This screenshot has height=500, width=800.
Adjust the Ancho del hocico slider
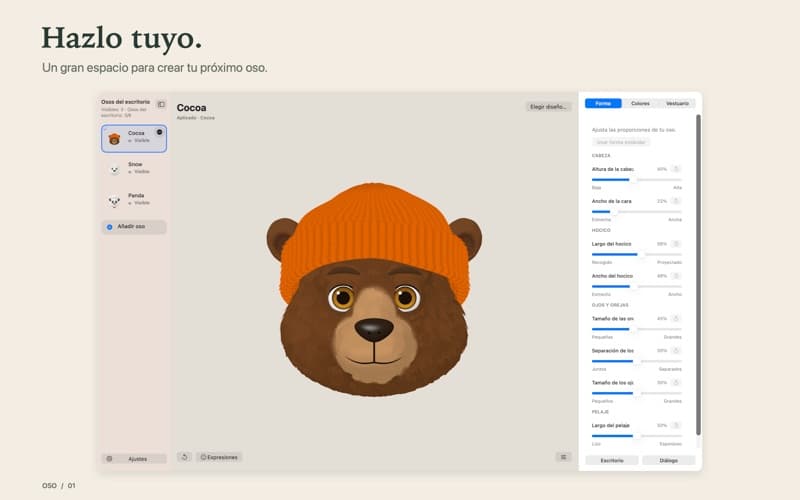coord(636,286)
